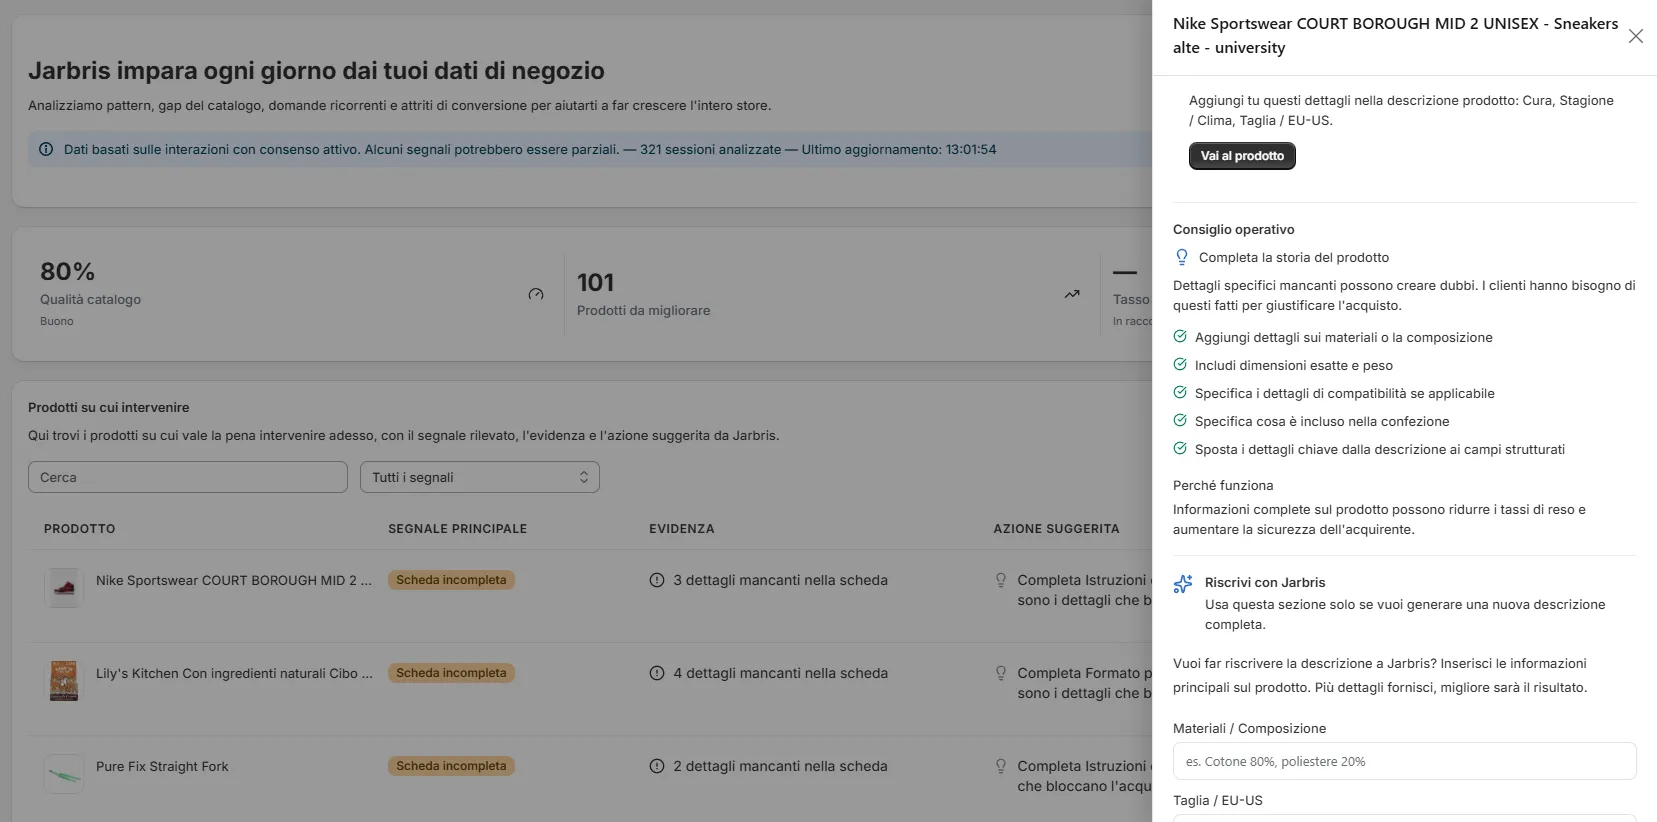Focus the 'Materiali / Composizione' input field
The width and height of the screenshot is (1657, 822).
1404,761
